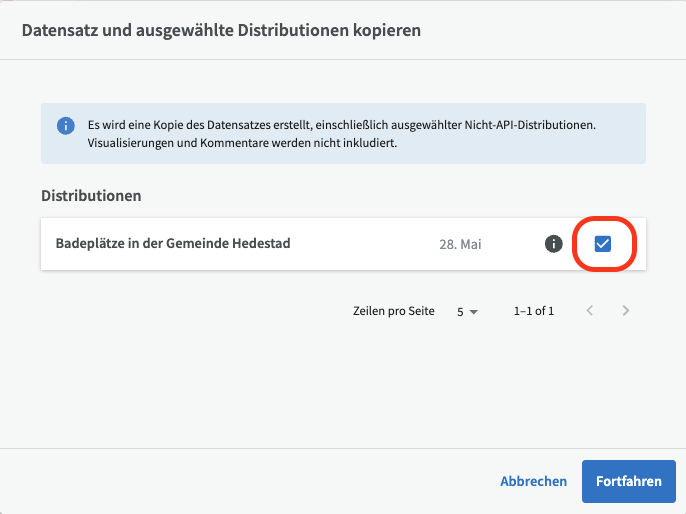
Task: Click the 1–1 of 1 pagination text
Action: tap(534, 311)
